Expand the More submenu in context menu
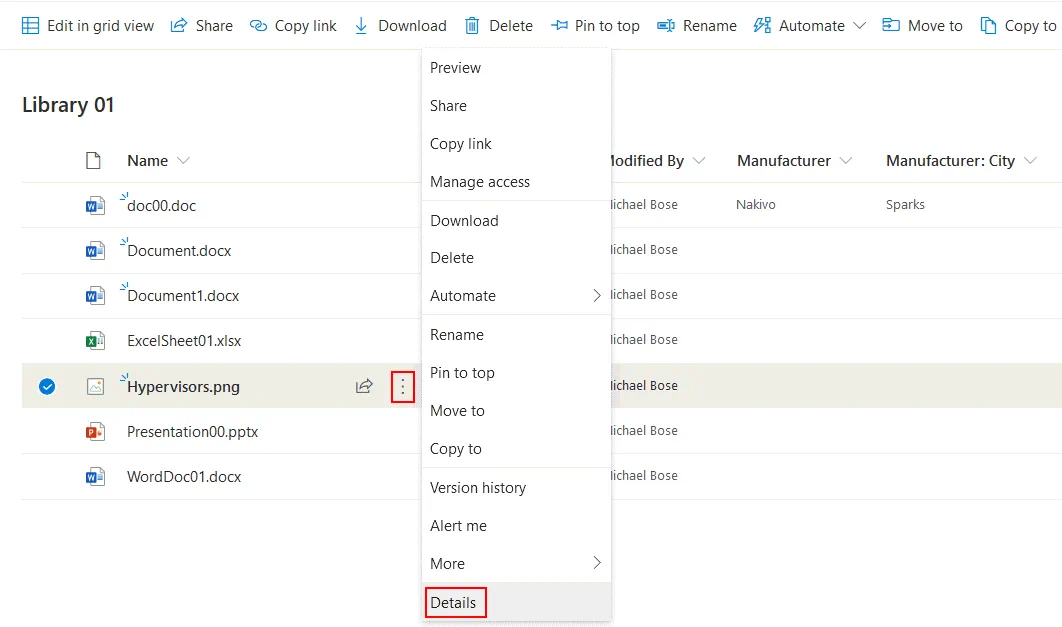The height and width of the screenshot is (627, 1062). pos(596,563)
